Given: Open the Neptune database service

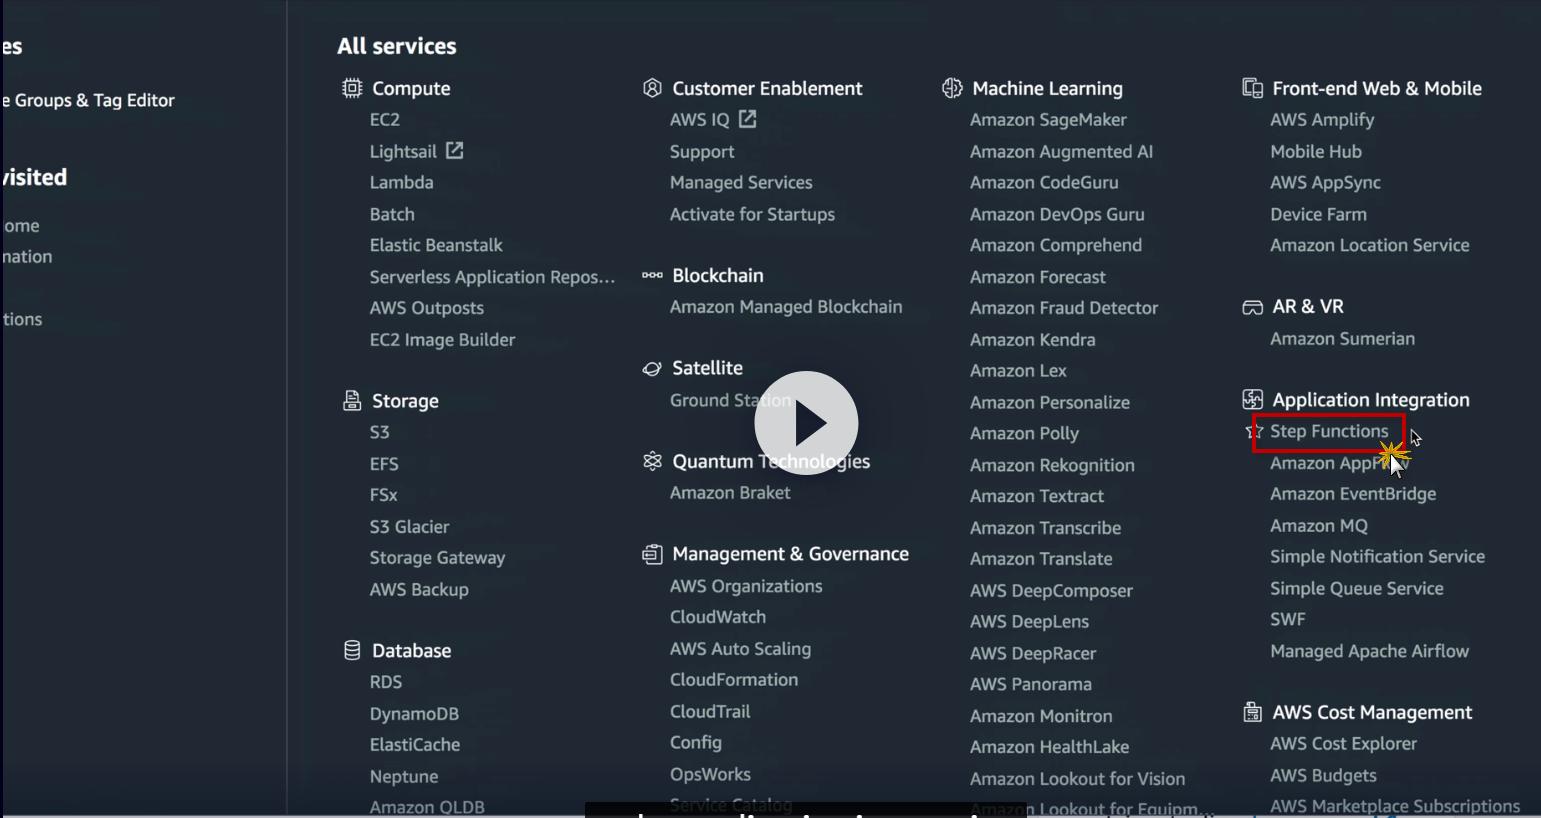Looking at the screenshot, I should click(404, 777).
